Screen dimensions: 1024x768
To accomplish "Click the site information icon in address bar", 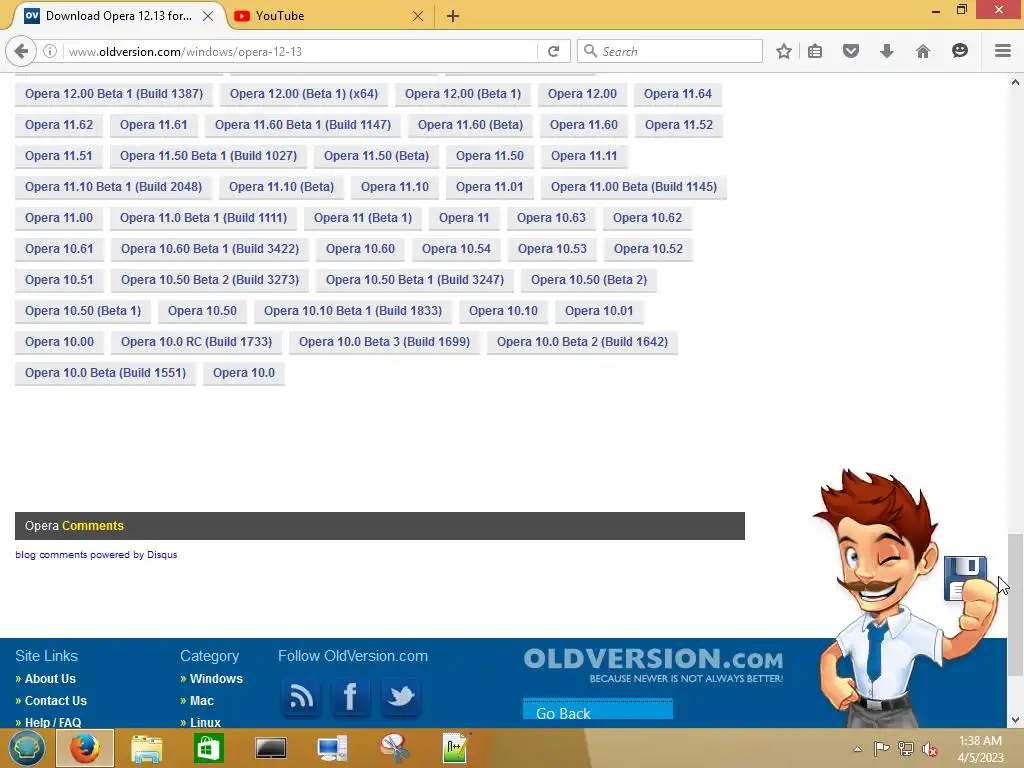I will 50,51.
